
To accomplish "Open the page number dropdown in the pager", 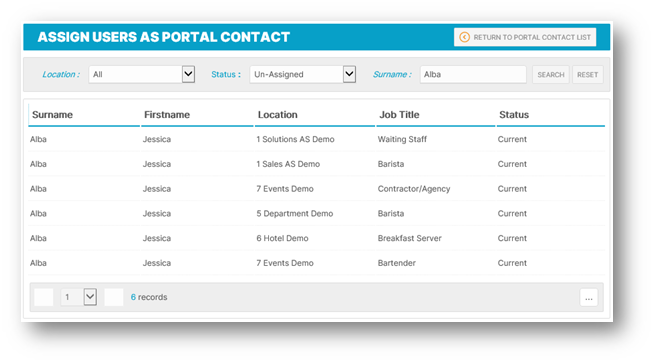I will 79,297.
